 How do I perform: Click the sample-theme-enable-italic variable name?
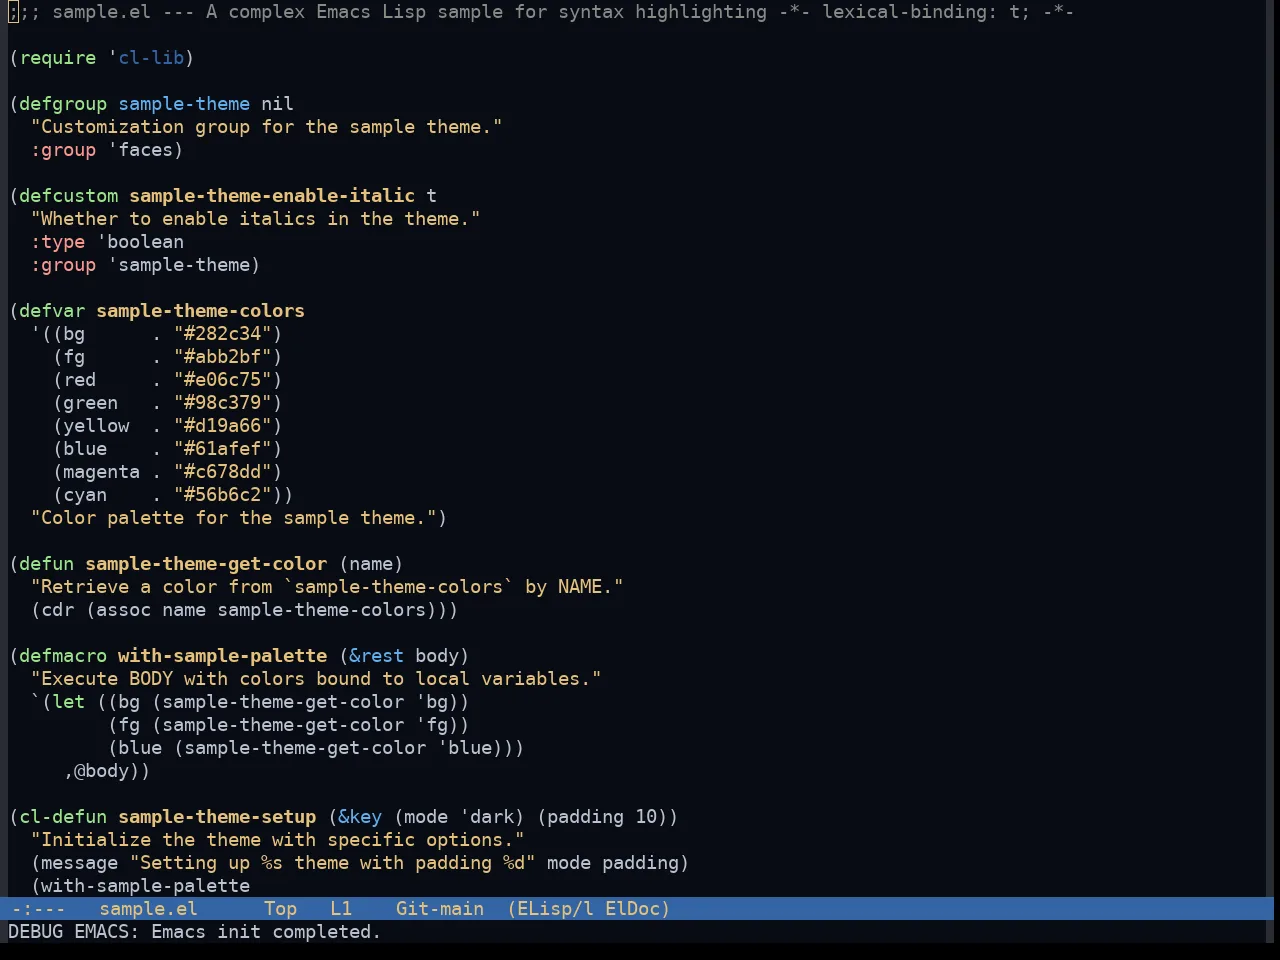click(272, 196)
